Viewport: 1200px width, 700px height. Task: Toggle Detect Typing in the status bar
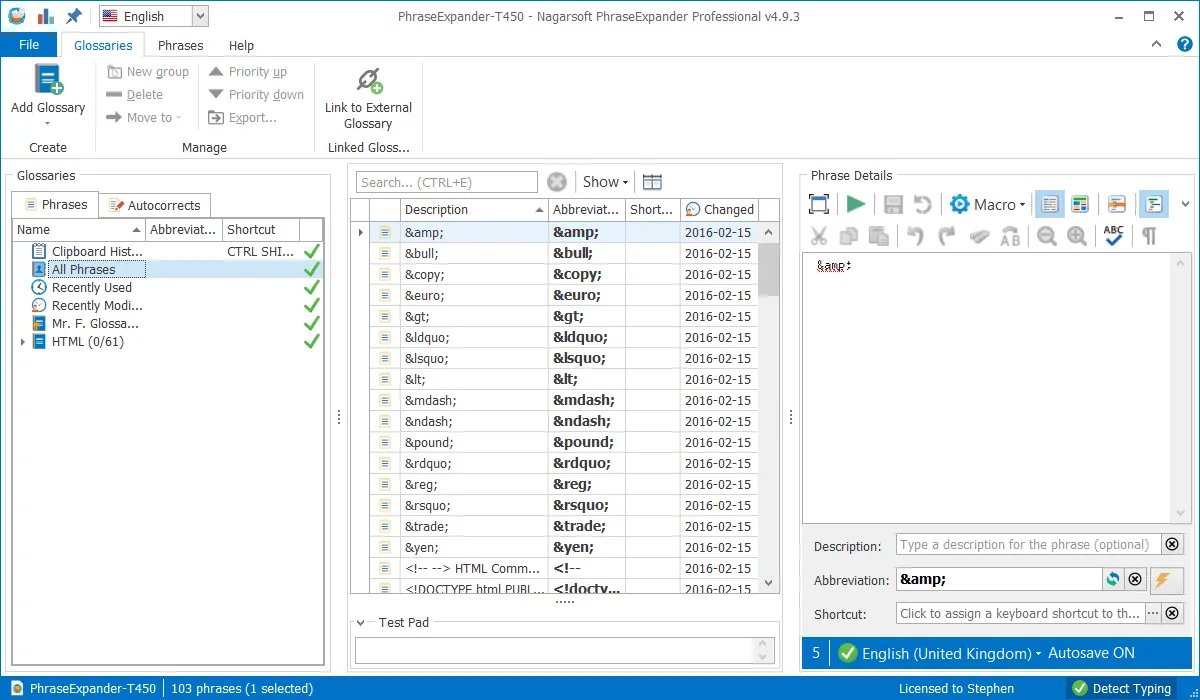(1122, 688)
